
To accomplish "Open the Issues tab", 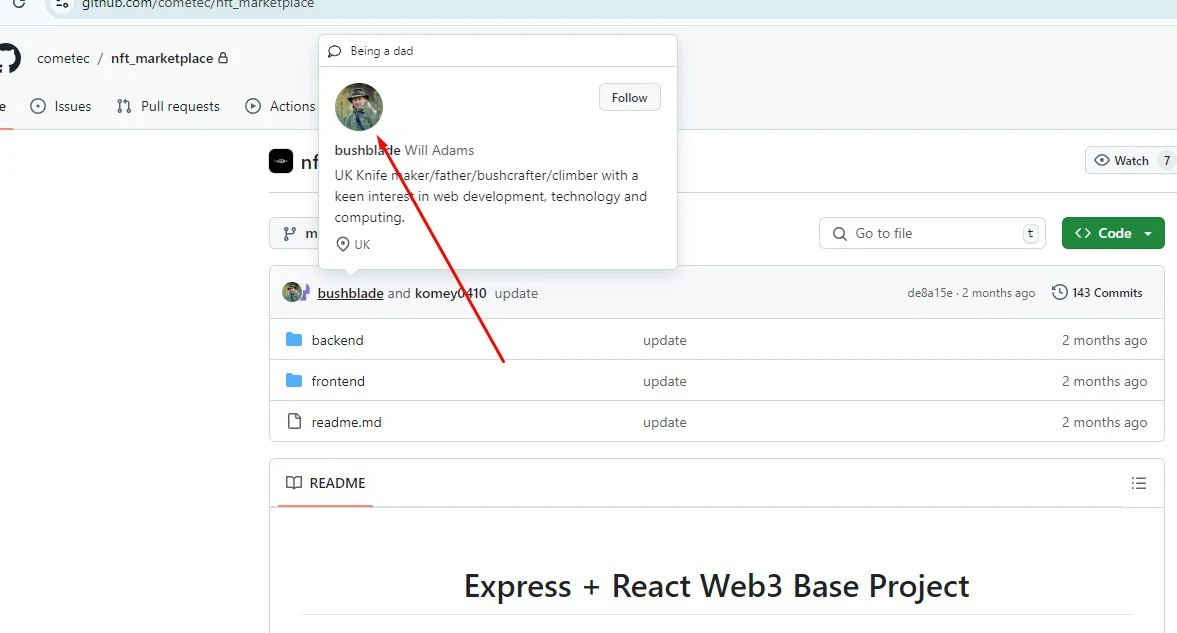I will pos(61,107).
